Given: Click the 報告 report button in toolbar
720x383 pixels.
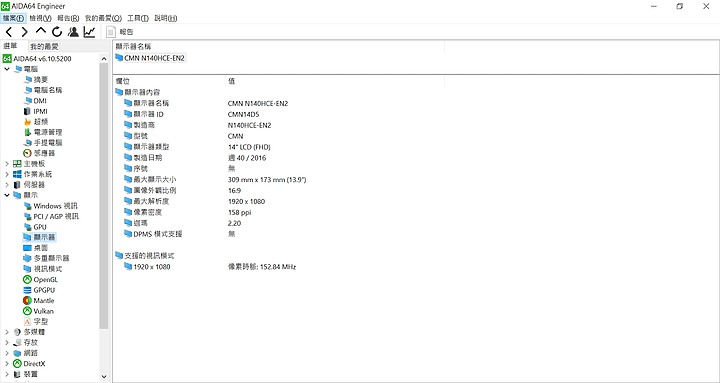Looking at the screenshot, I should (120, 32).
